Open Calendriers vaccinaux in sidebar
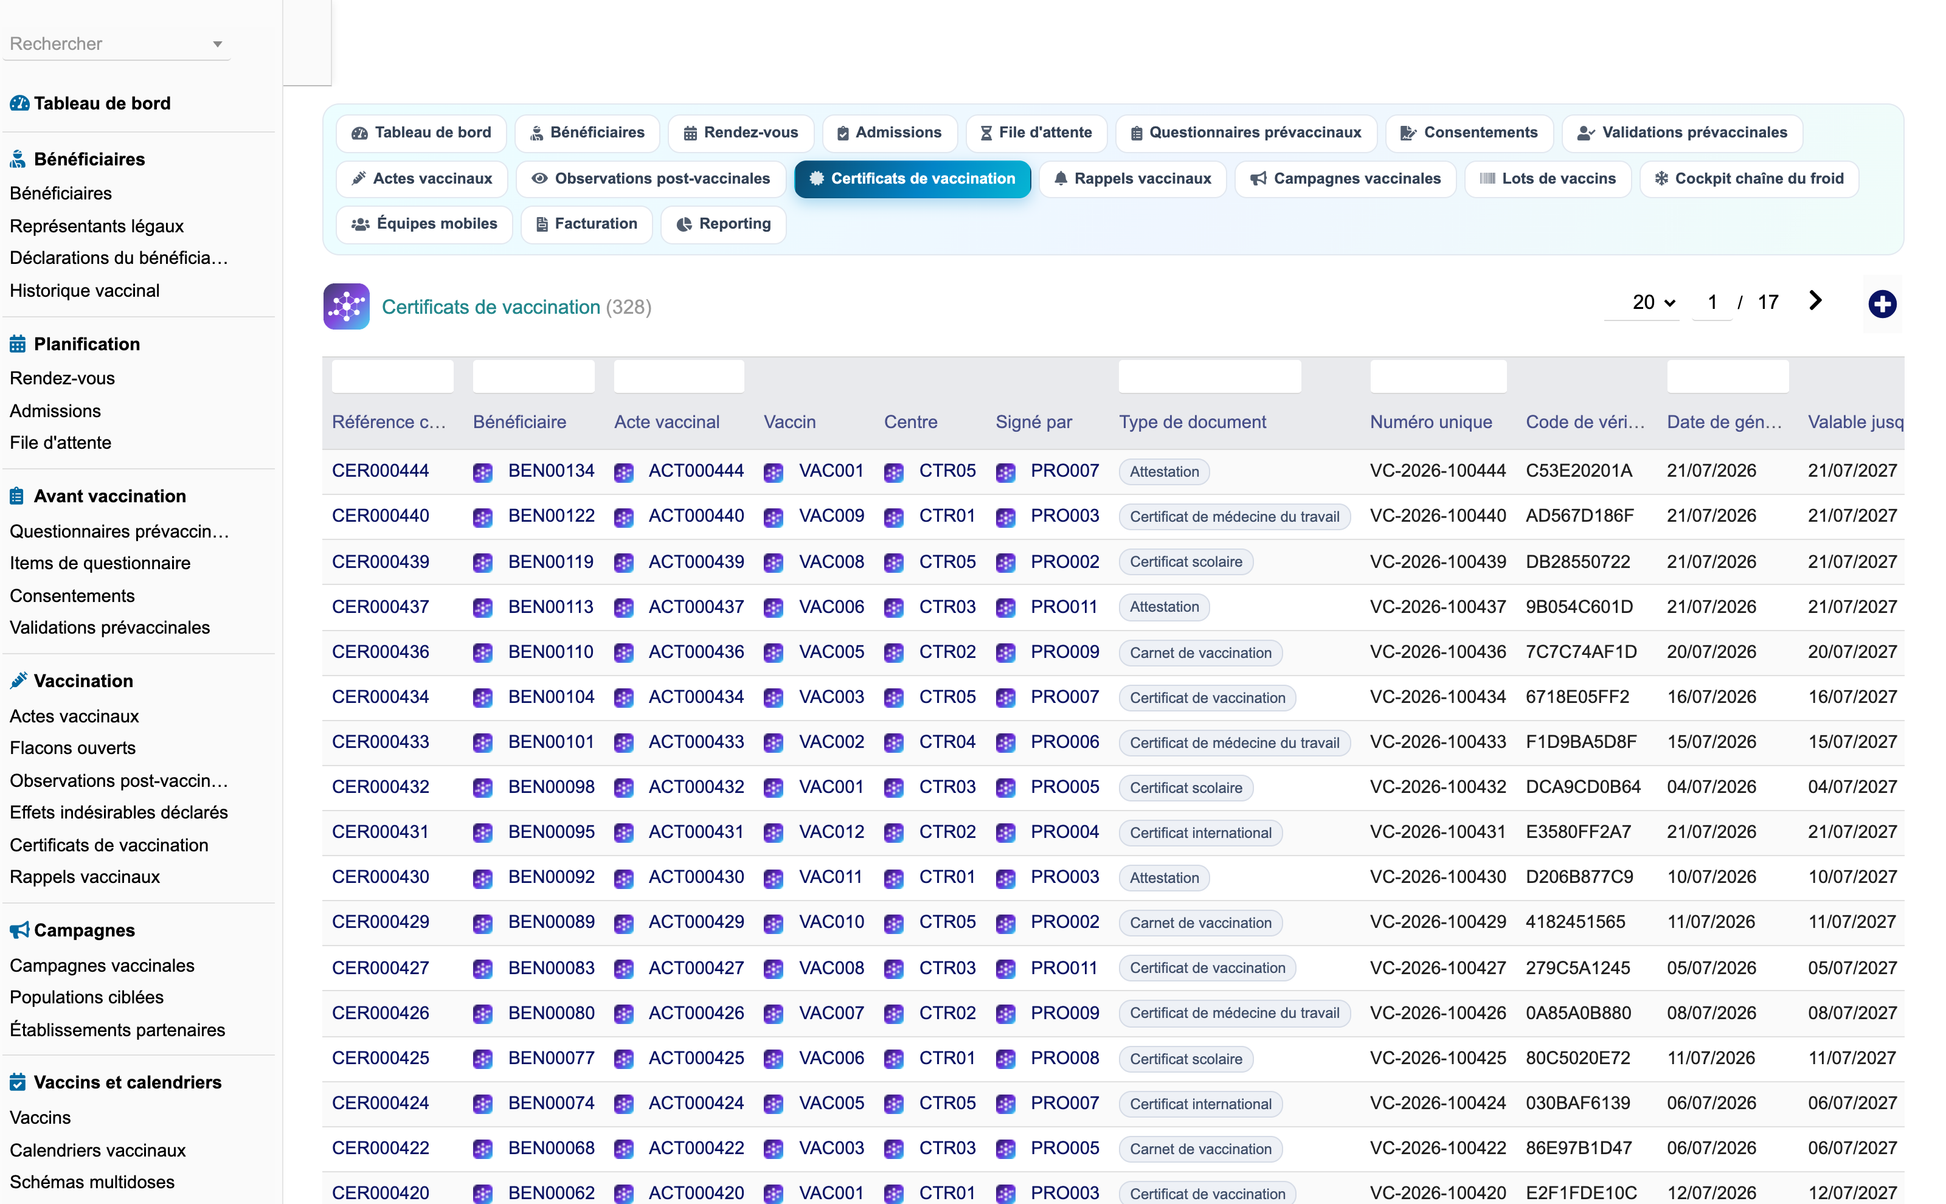 [x=98, y=1150]
